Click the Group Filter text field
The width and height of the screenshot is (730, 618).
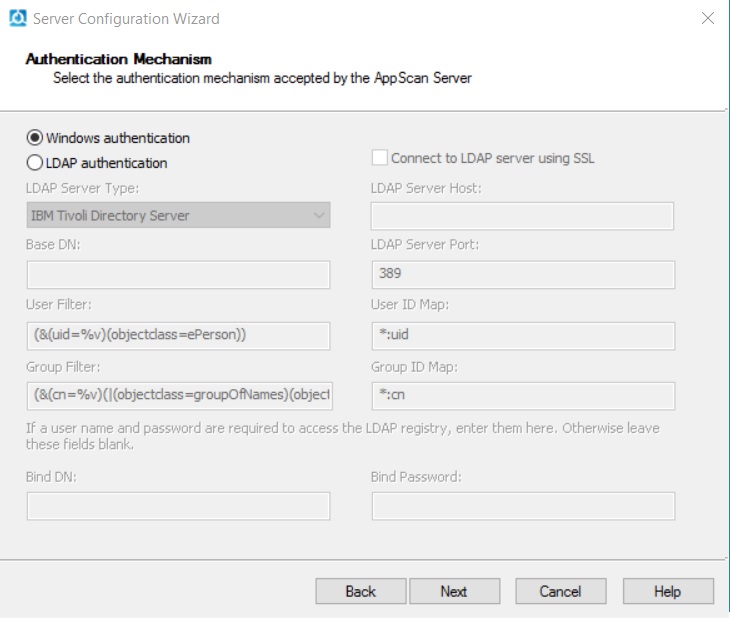178,395
